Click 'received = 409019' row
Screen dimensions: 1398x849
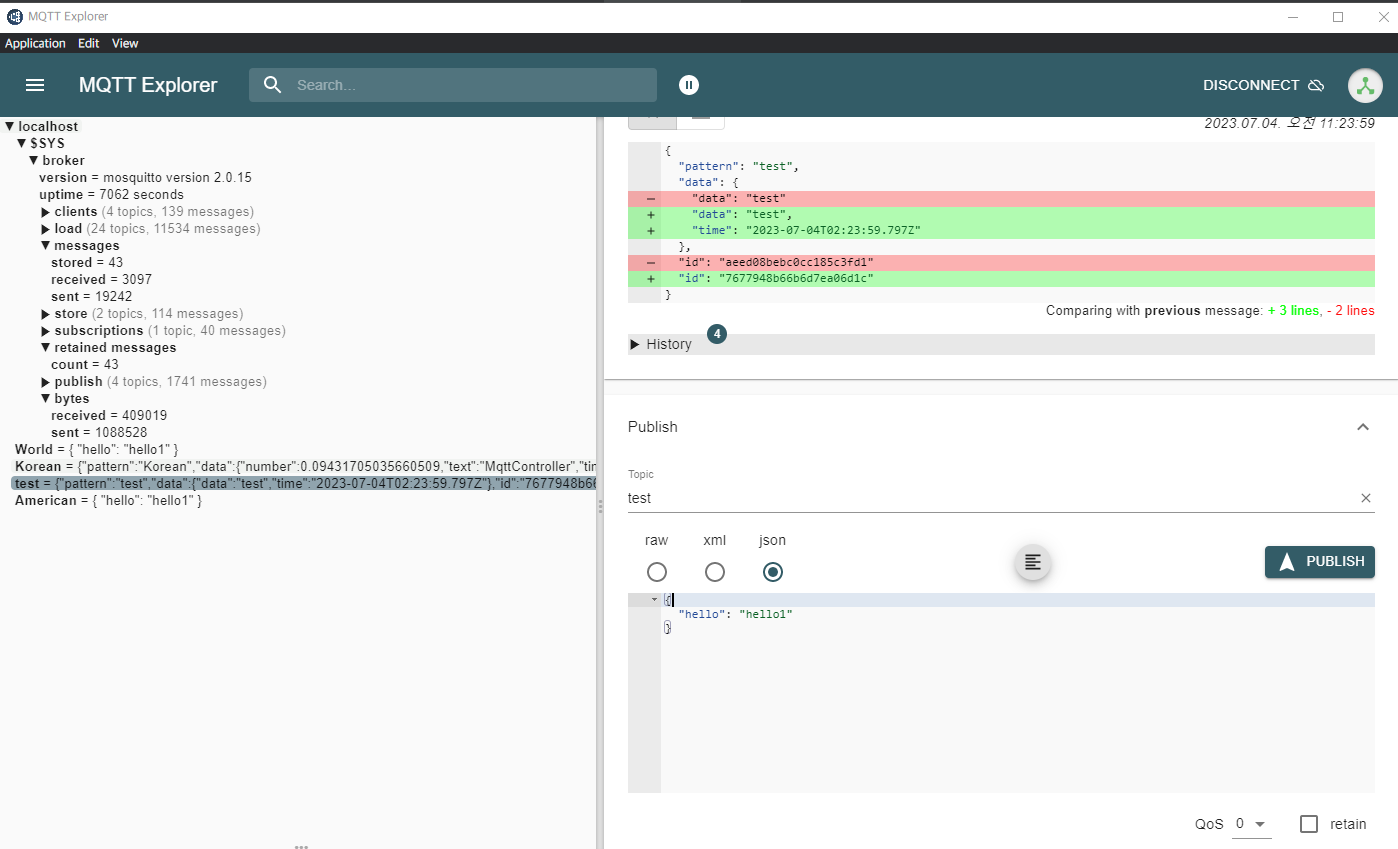pyautogui.click(x=108, y=416)
